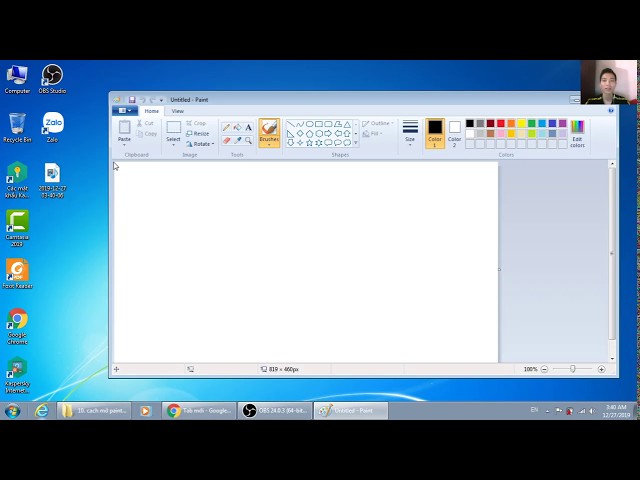Open Internet Explorer from taskbar
640x480 pixels.
42,411
